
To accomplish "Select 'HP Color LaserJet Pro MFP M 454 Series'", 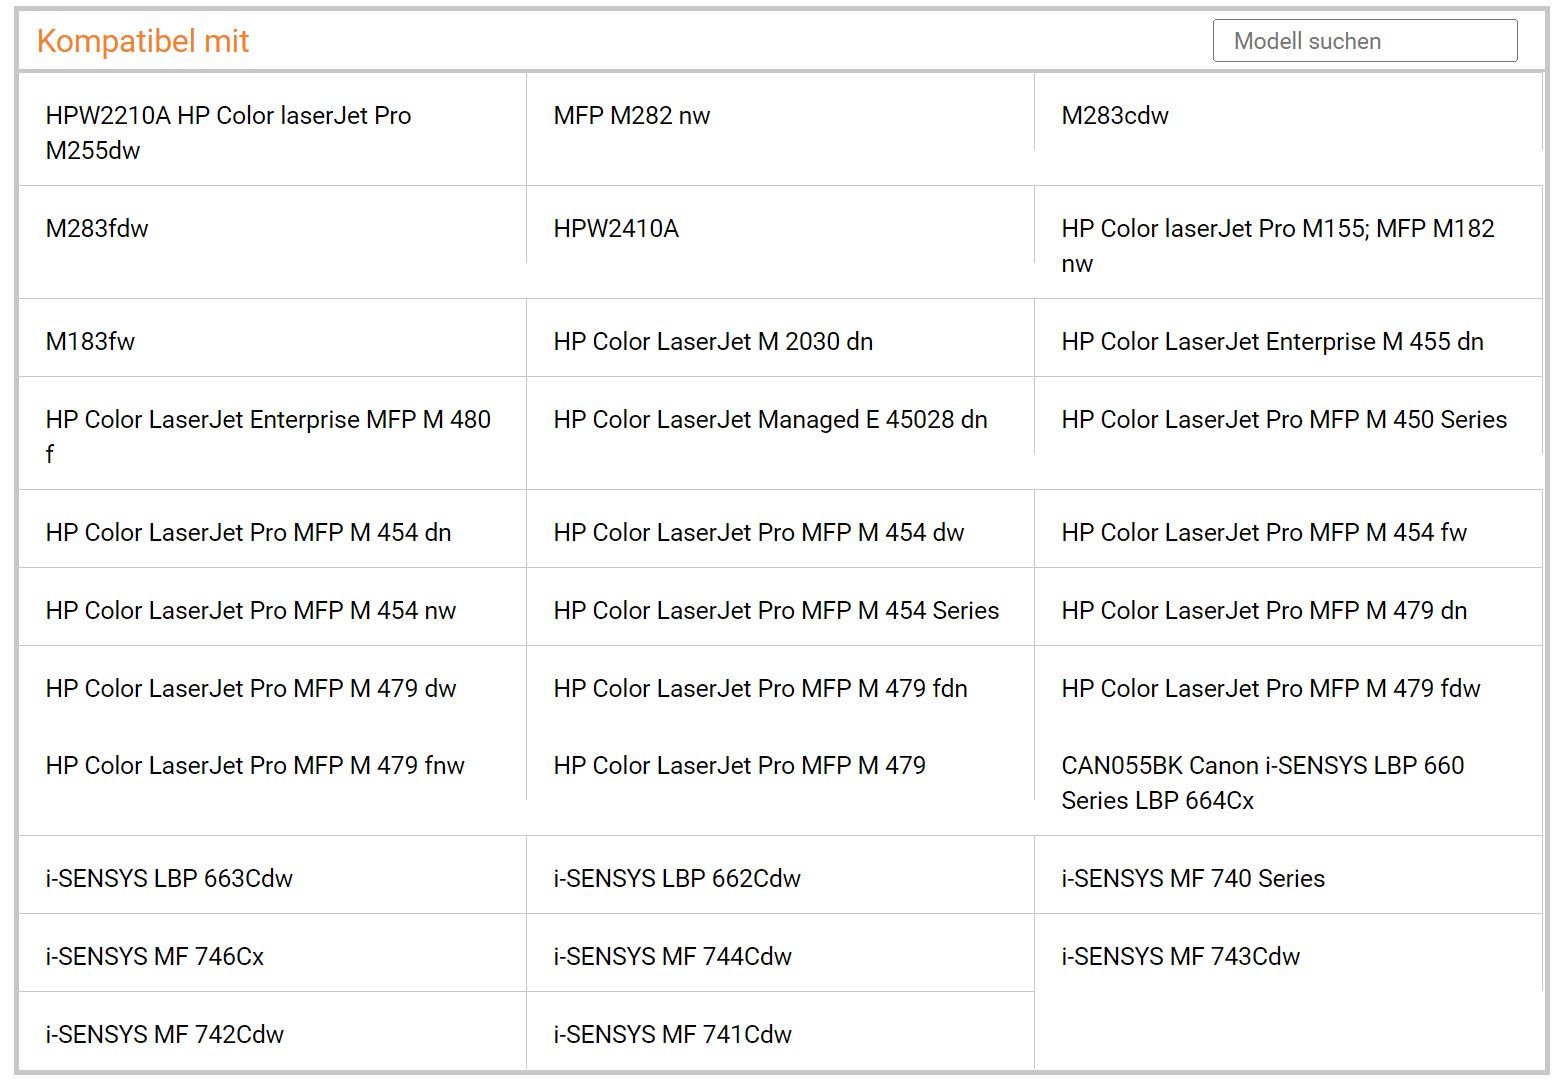I will pyautogui.click(x=776, y=611).
